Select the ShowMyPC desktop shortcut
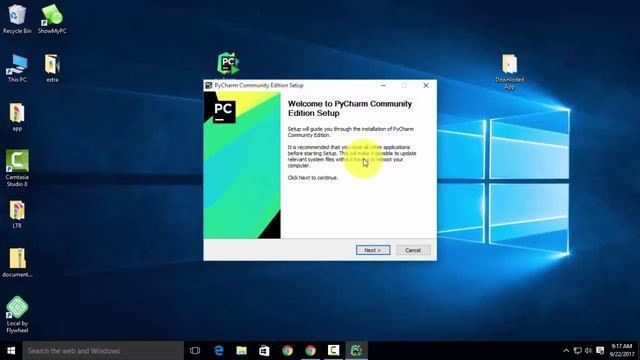640x360 pixels. pos(52,19)
